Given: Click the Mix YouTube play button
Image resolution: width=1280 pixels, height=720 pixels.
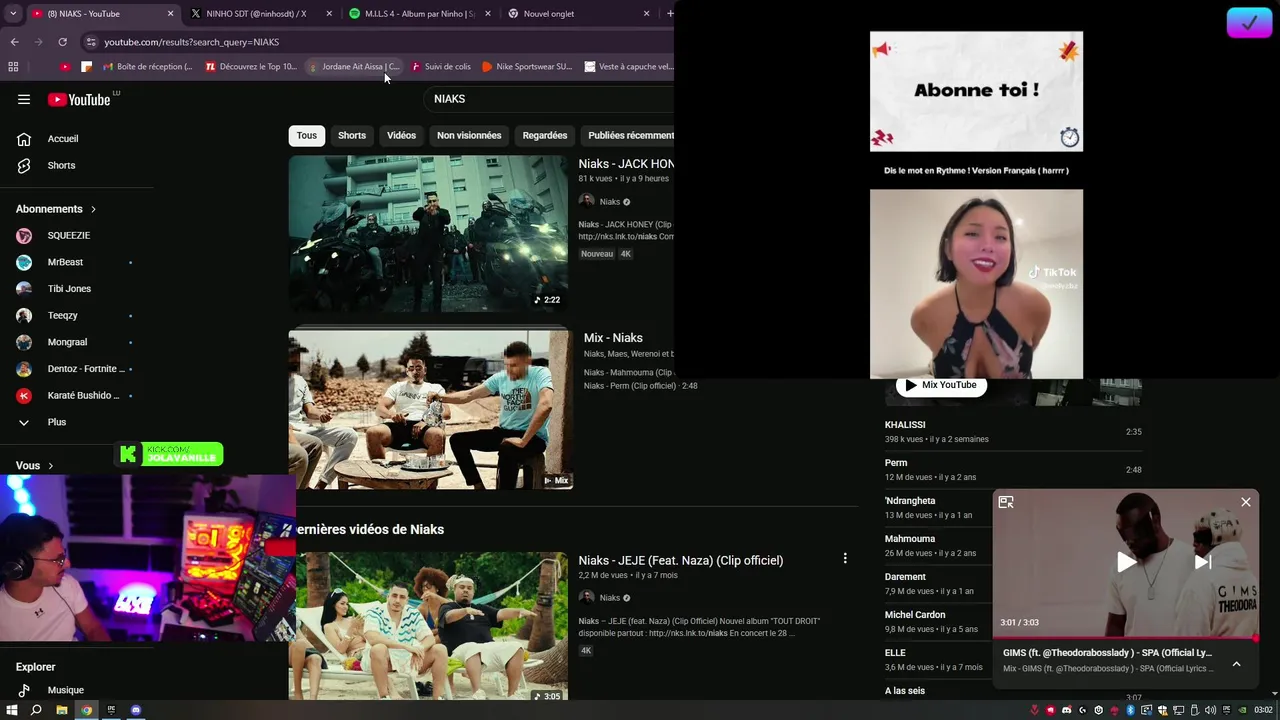Looking at the screenshot, I should [x=941, y=385].
